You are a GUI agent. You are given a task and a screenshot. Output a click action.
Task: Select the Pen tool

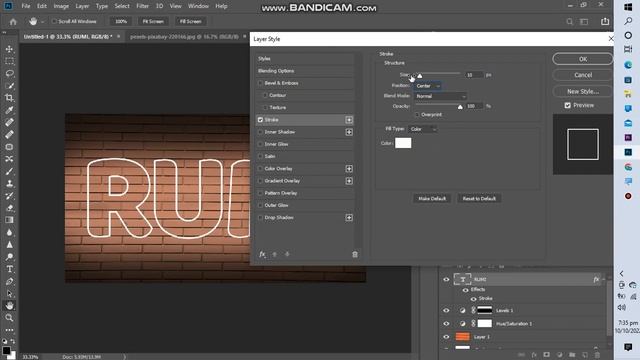tap(9, 281)
